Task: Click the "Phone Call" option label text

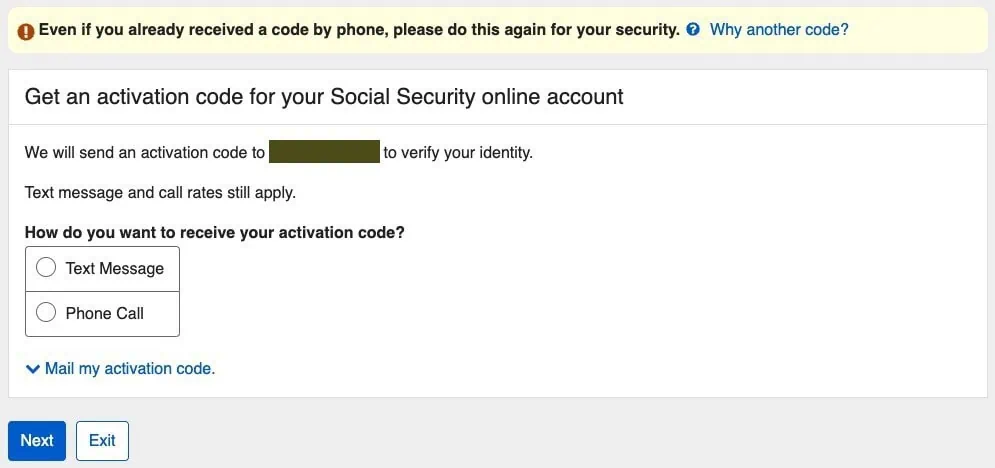Action: (x=104, y=313)
